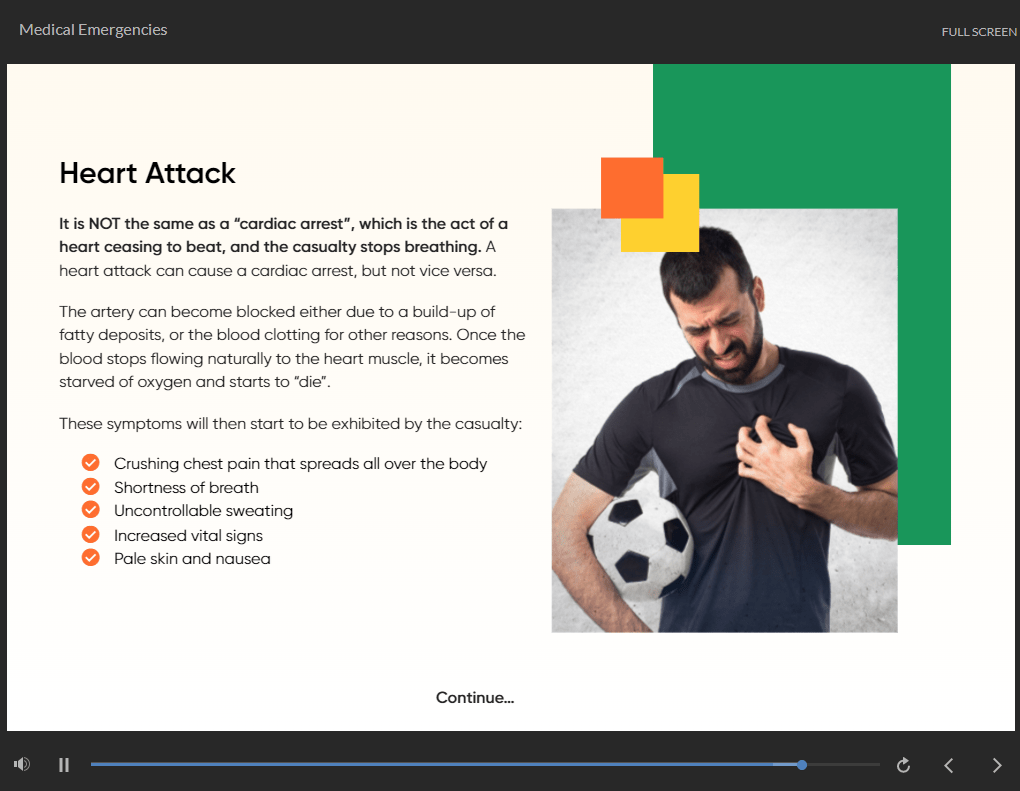Viewport: 1020px width, 791px height.
Task: Click the text Pale skin and nausea
Action: [x=192, y=559]
